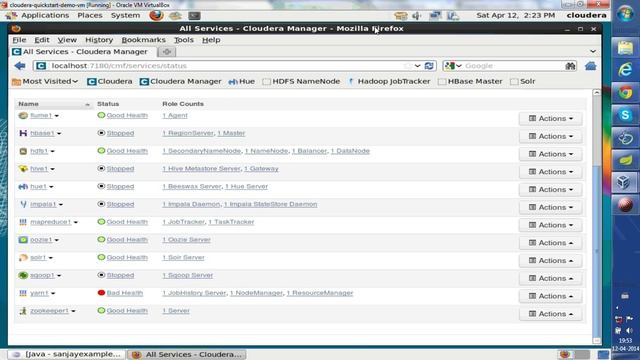Click the impala1 service icon
Screen dimensions: 640x360
23,204
